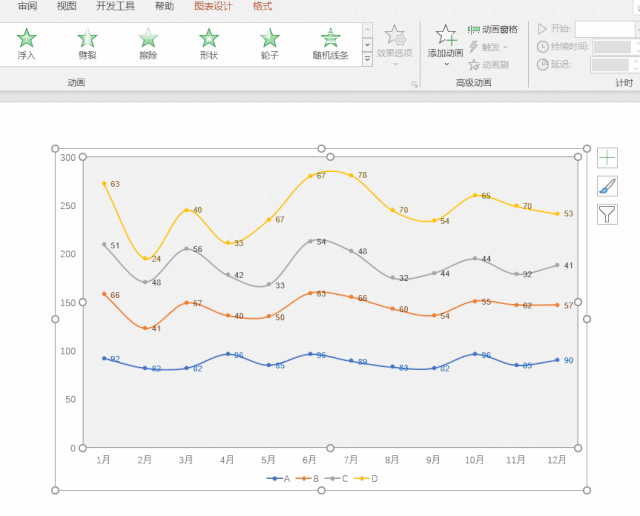640x516 pixels.
Task: Click the chart's top-center resize handle
Action: [321, 149]
